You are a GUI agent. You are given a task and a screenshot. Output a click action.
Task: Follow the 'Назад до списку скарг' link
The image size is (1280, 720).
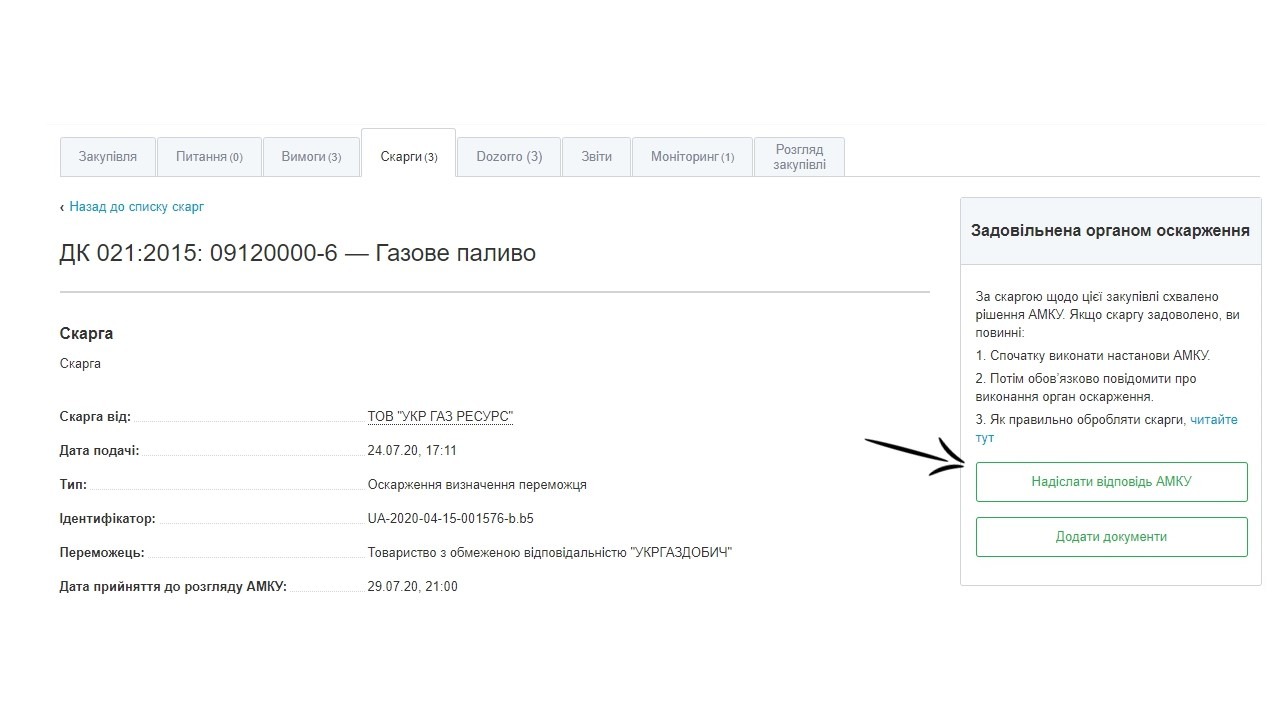click(x=136, y=207)
